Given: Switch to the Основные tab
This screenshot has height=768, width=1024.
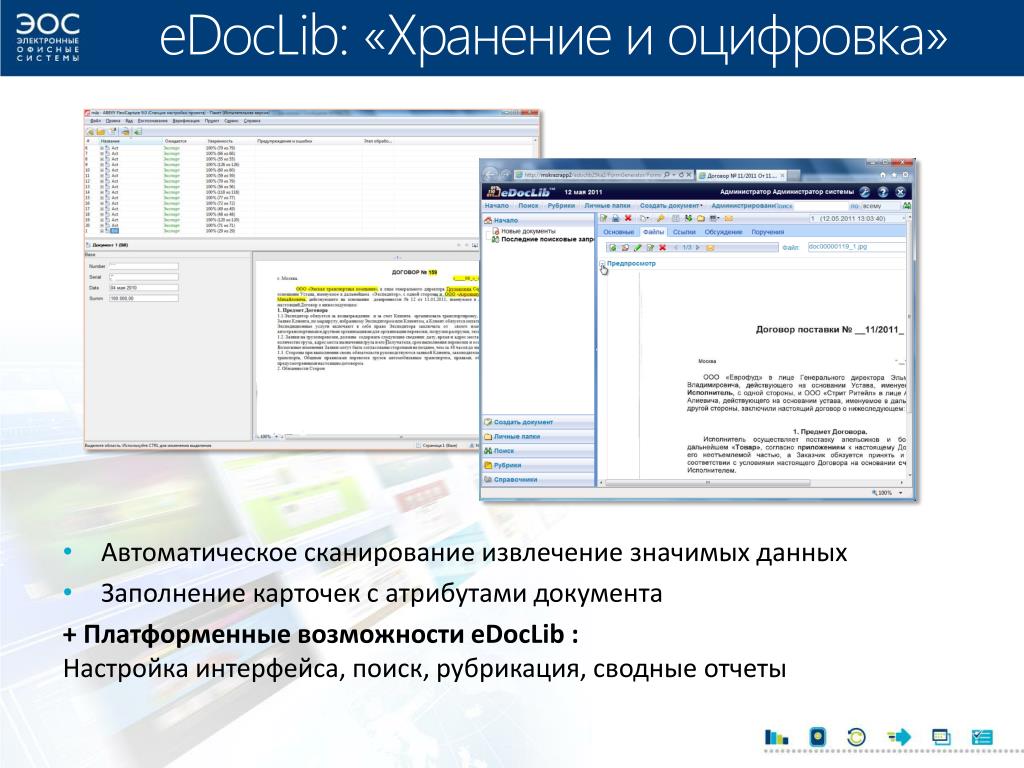Looking at the screenshot, I should (618, 232).
